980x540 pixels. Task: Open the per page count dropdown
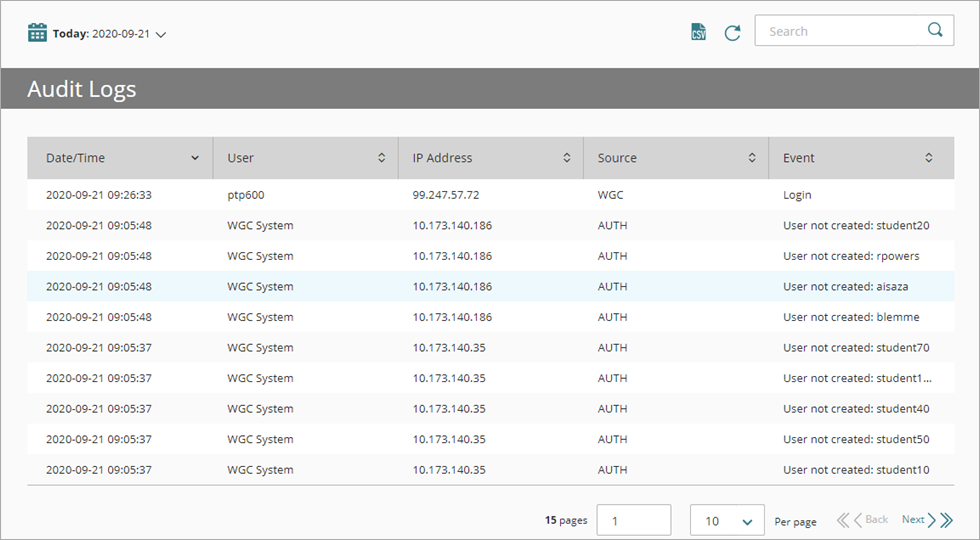pos(727,521)
